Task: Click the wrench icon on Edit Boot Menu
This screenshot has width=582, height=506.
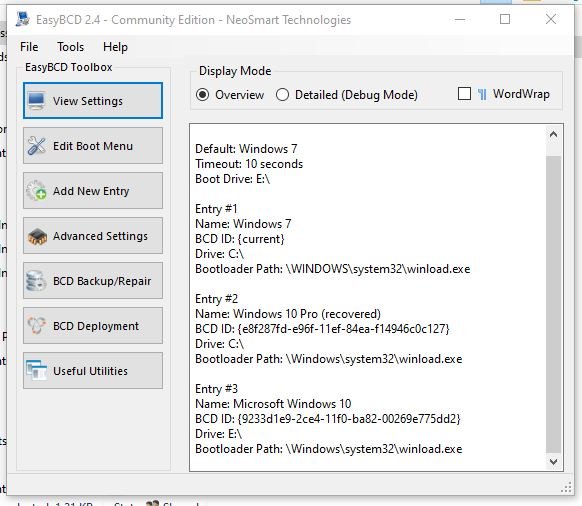Action: [x=37, y=146]
